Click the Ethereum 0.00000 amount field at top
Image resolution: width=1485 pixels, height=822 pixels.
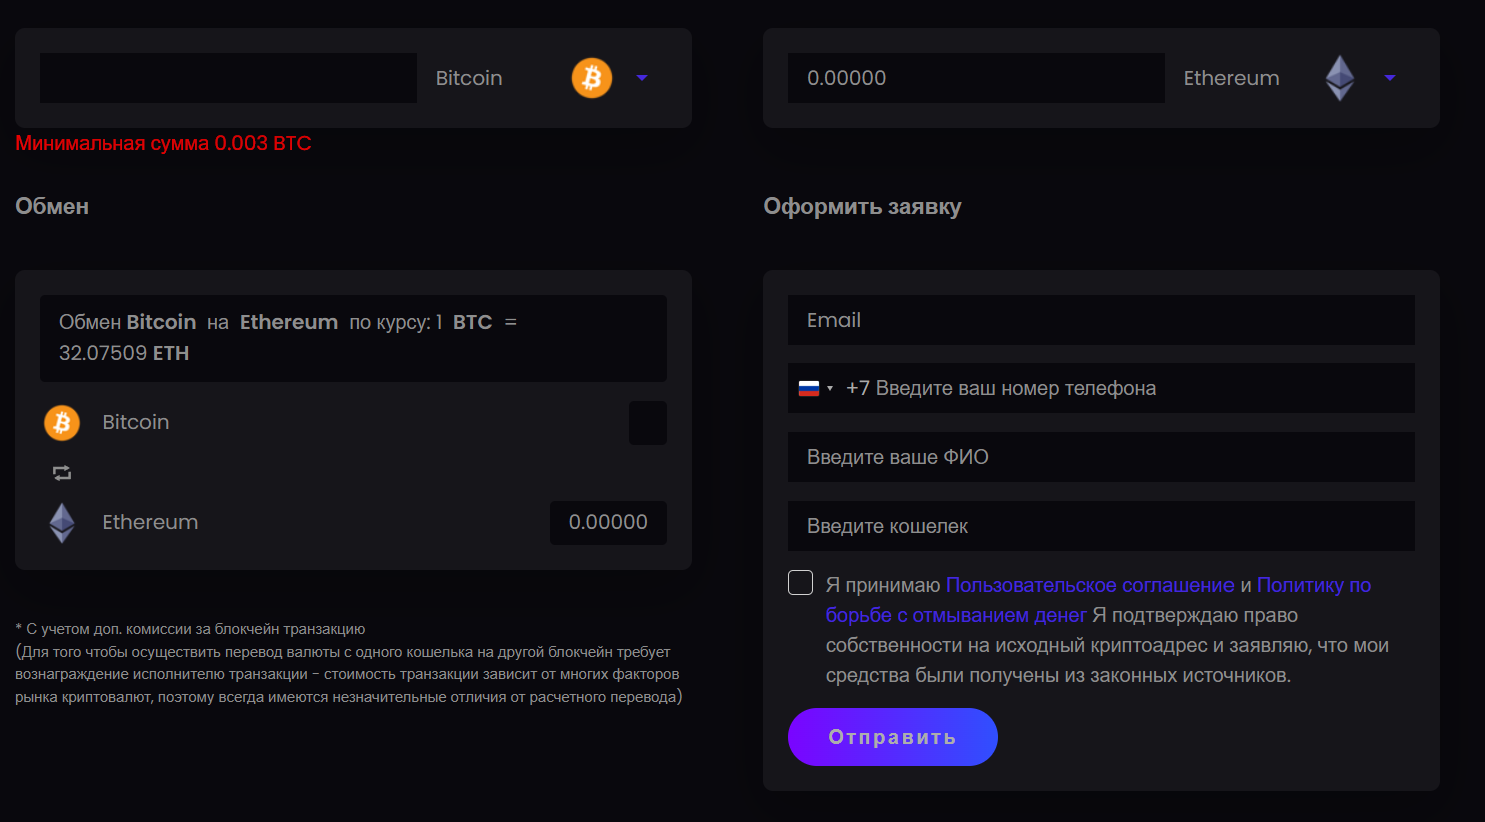coord(975,78)
